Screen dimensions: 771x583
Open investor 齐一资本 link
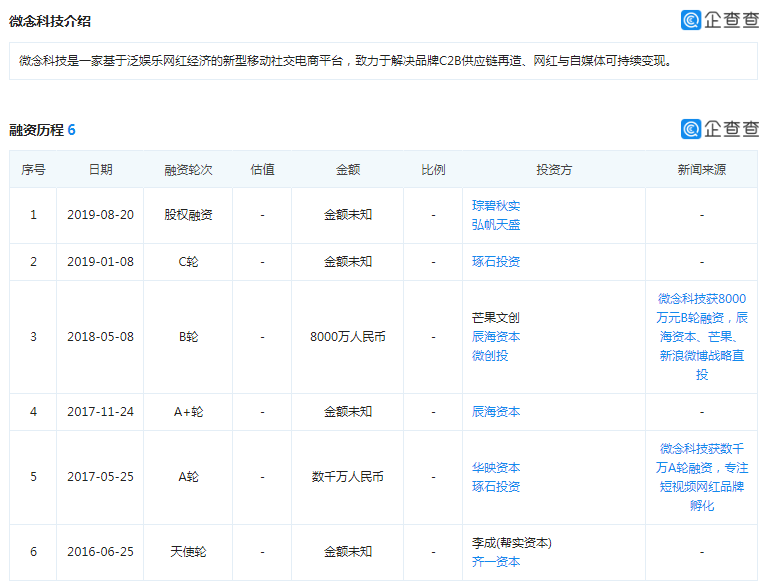(496, 562)
